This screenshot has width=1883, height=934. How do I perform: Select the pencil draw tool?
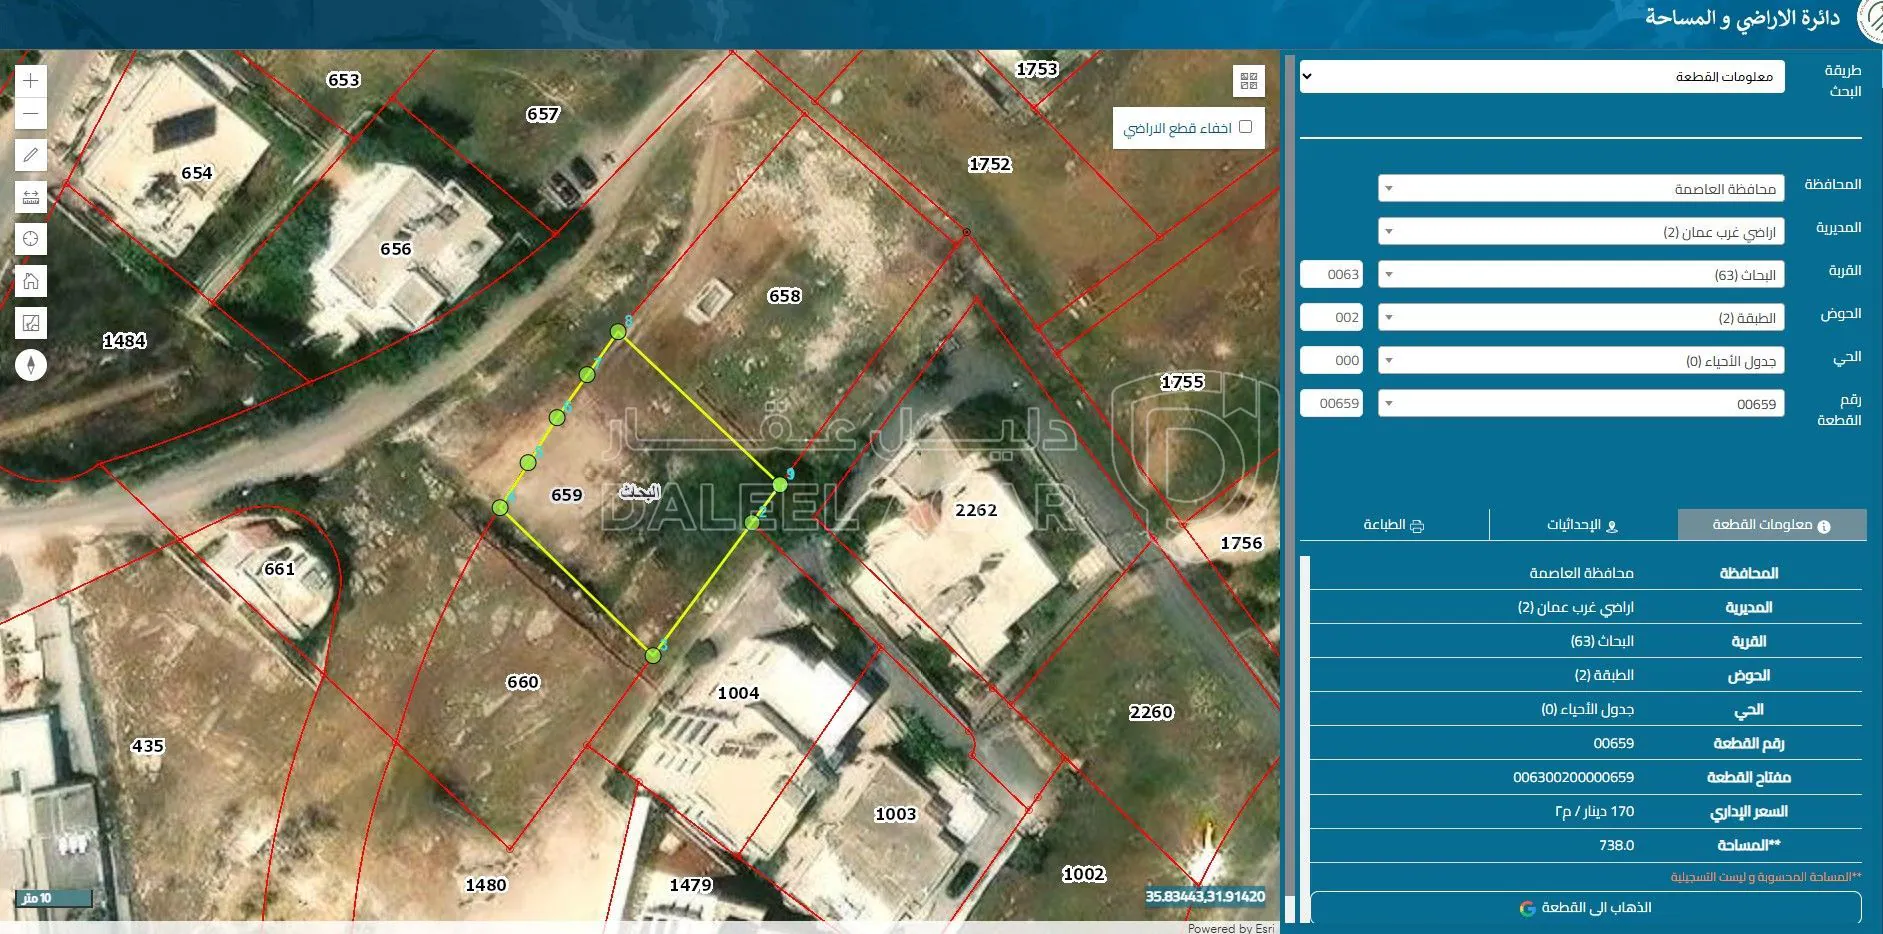point(31,155)
